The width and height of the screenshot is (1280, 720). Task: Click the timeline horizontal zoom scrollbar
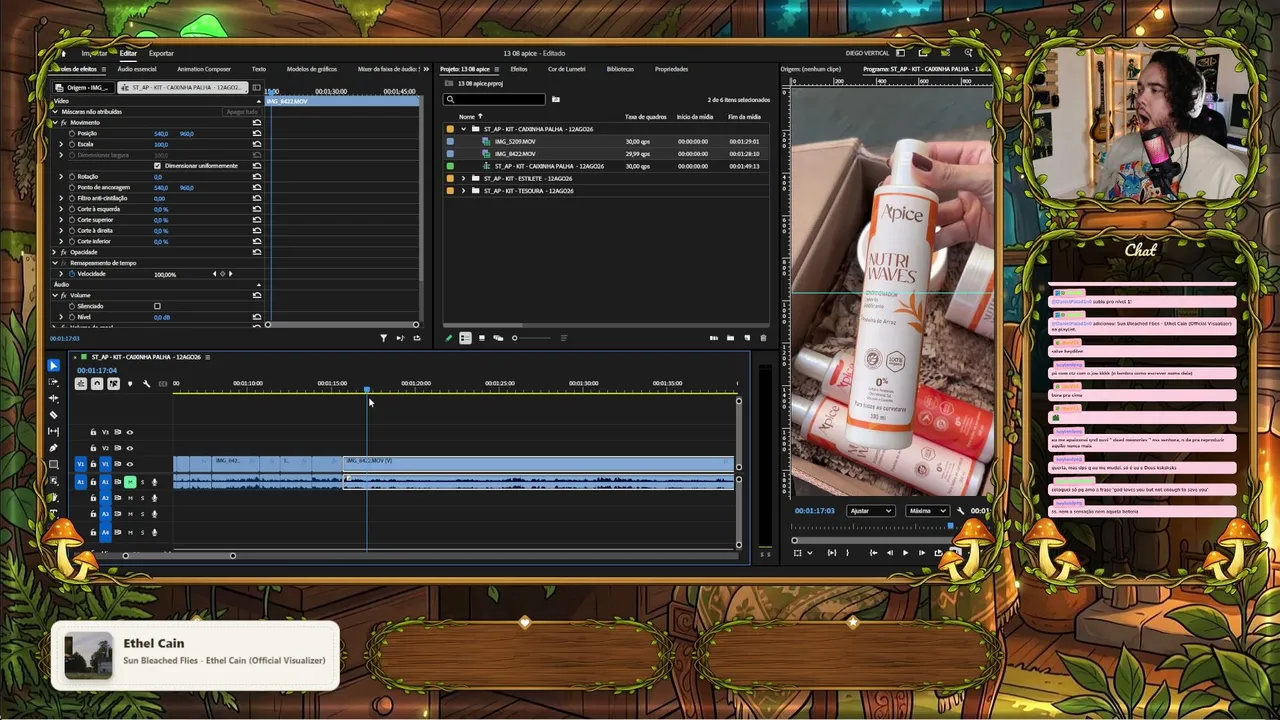click(179, 556)
